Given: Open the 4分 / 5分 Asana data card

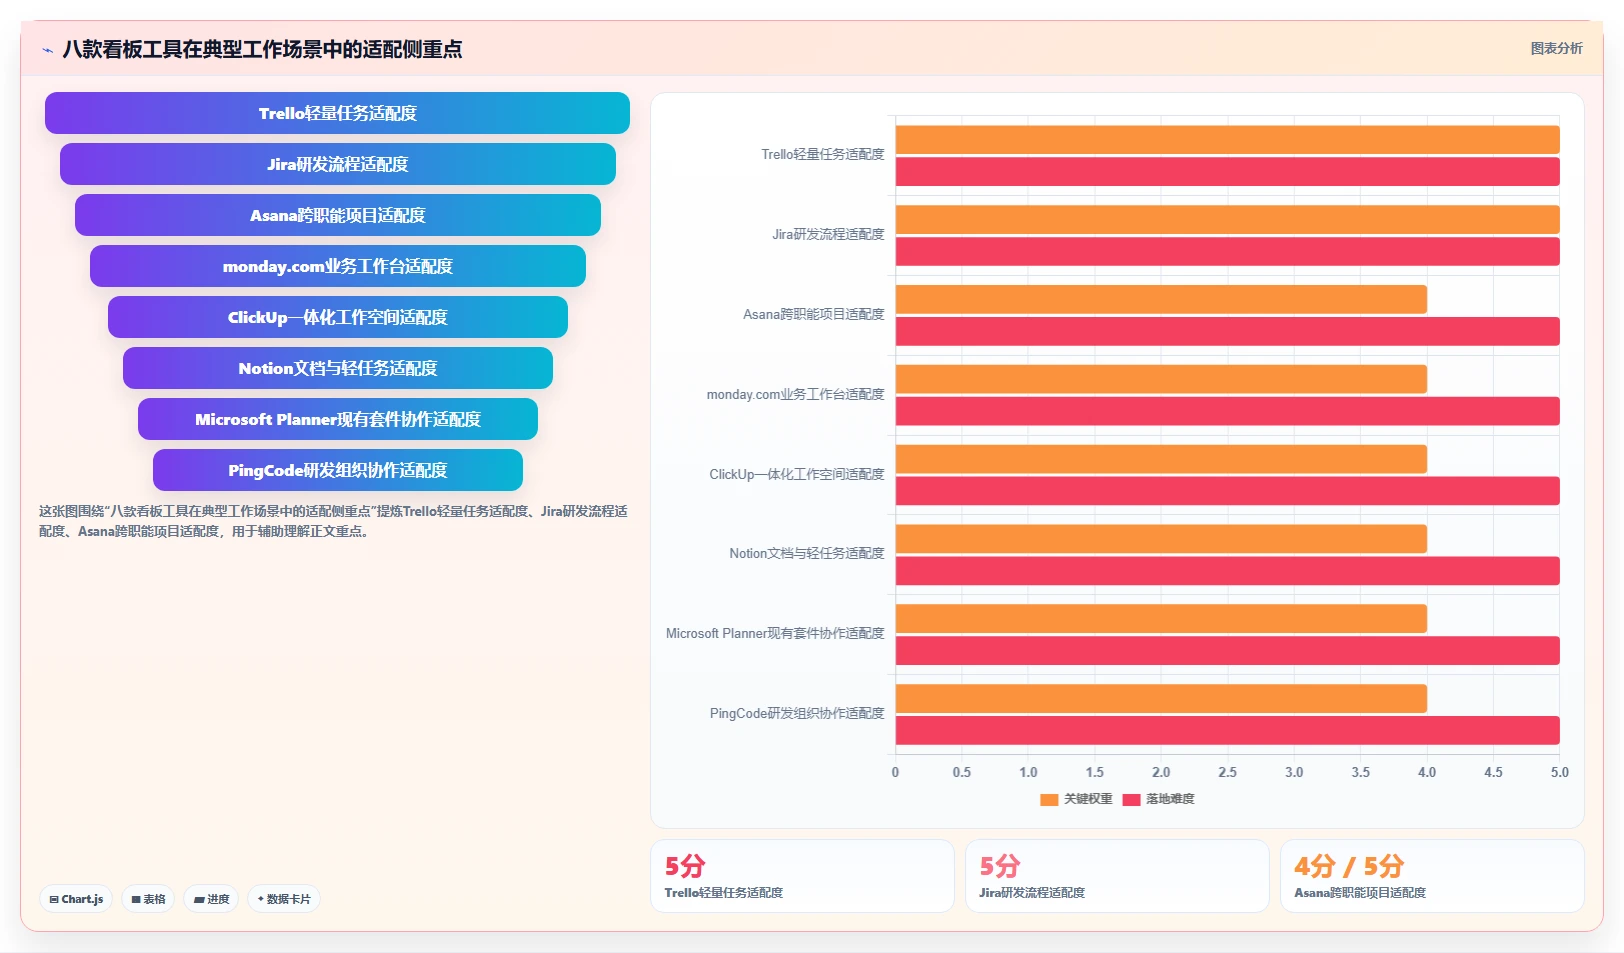Looking at the screenshot, I should [x=1432, y=876].
